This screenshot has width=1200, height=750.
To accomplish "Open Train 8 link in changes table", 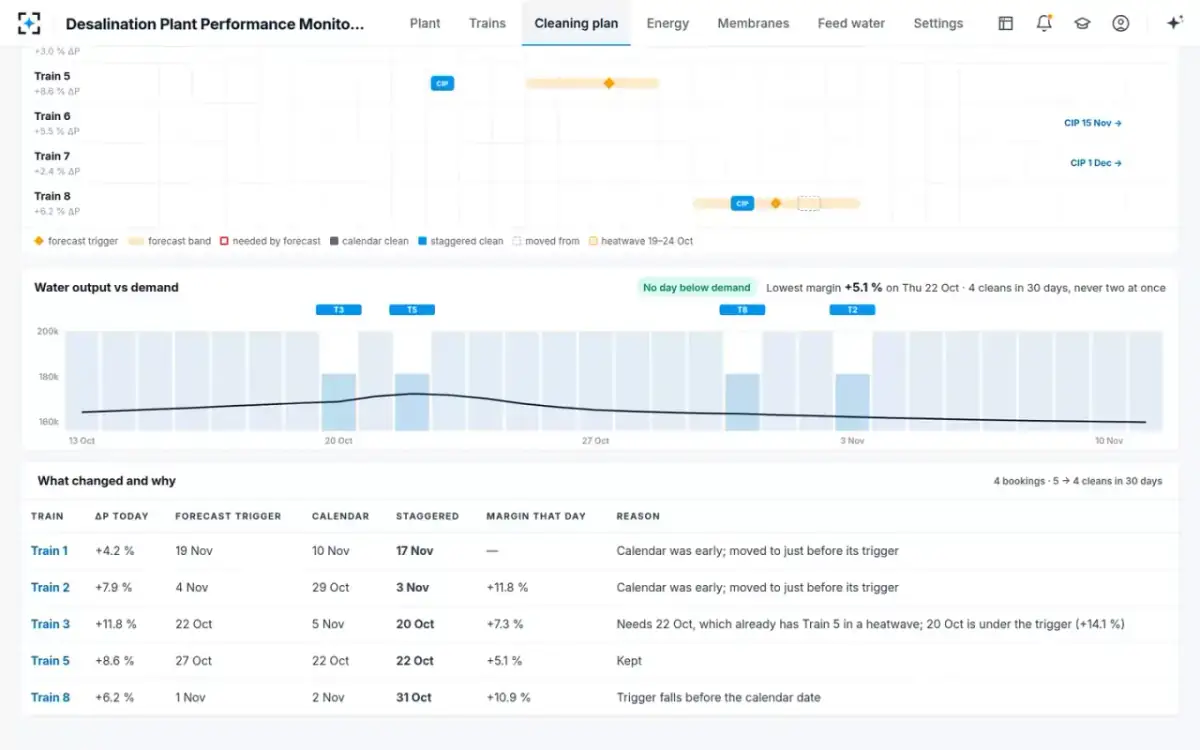I will click(50, 698).
